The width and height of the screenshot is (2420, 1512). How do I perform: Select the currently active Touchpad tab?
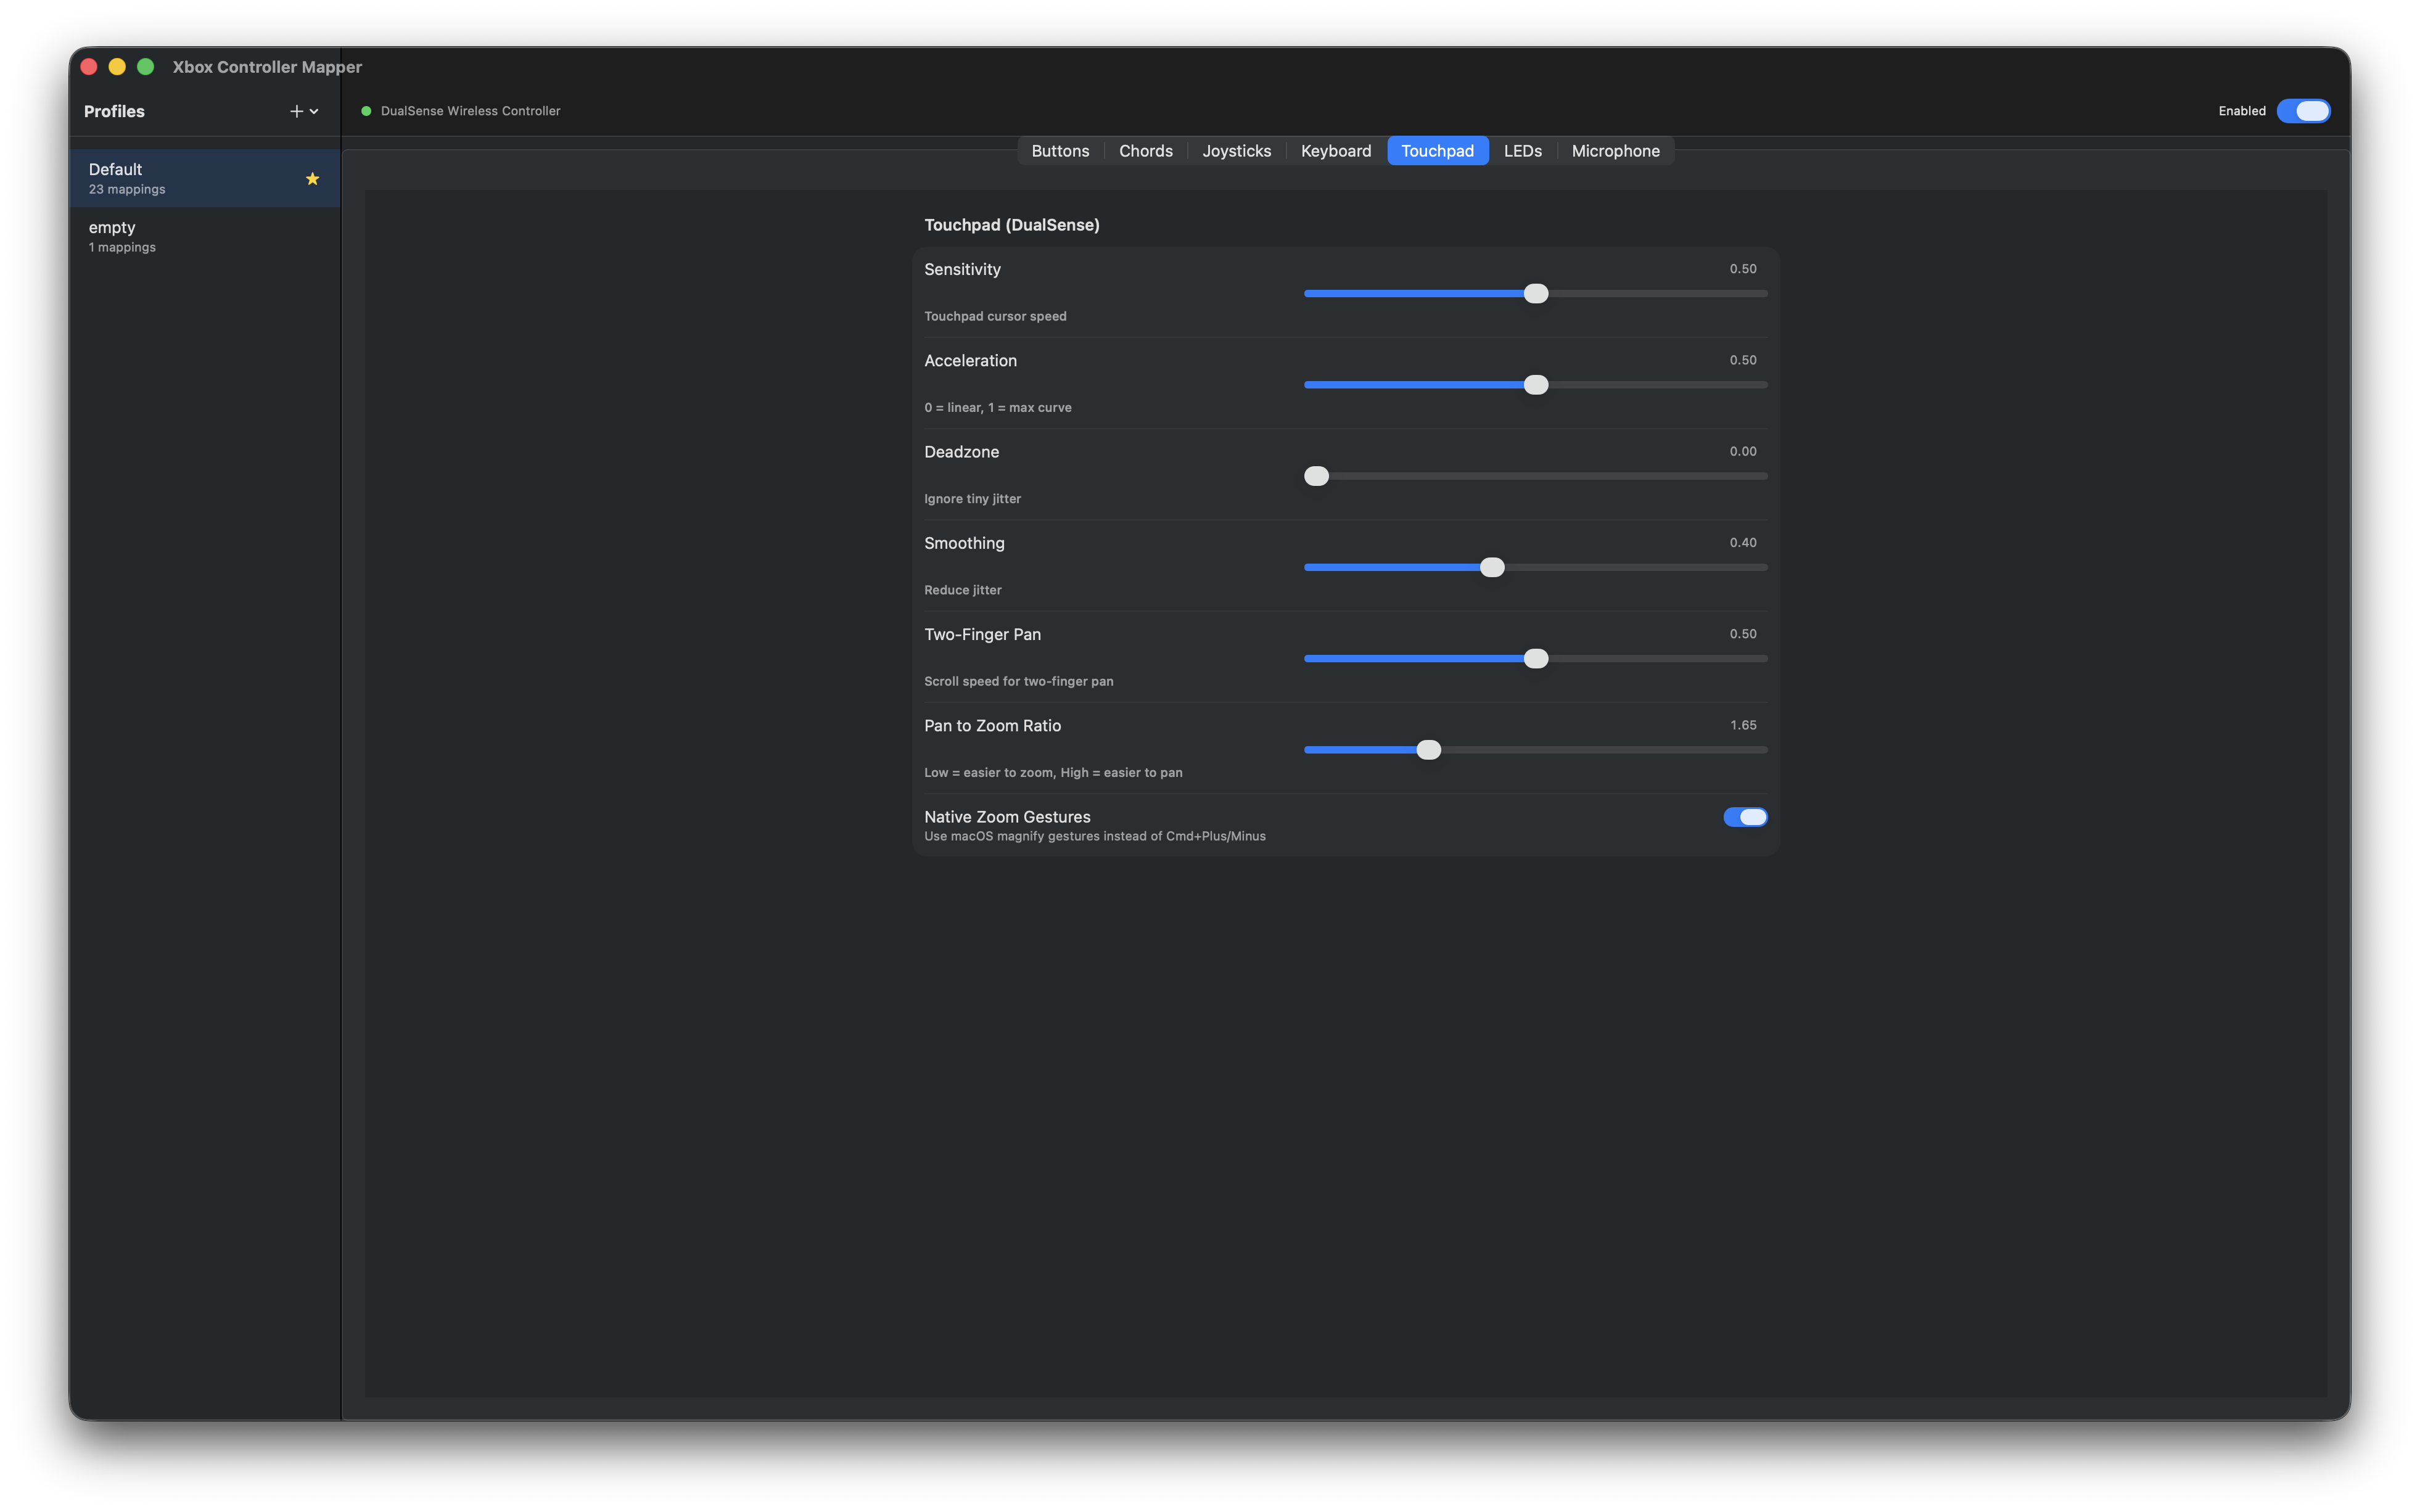pos(1437,150)
